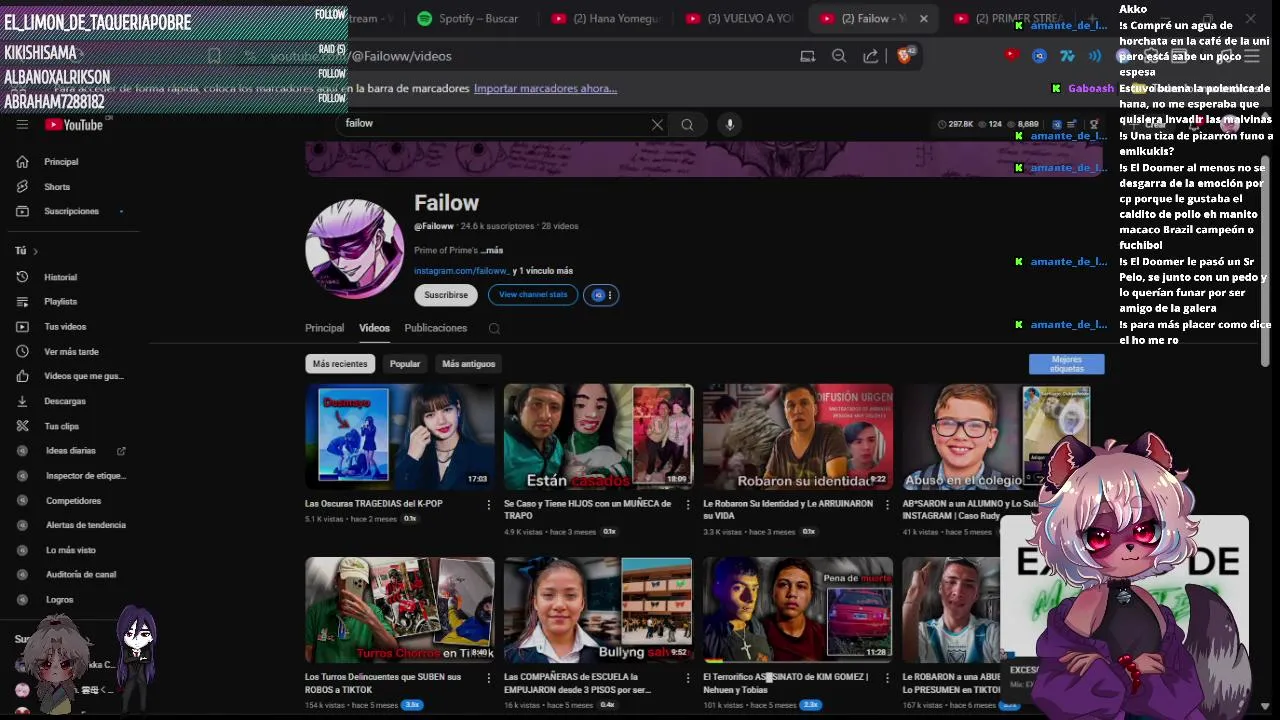
Task: Open Inspector de etiquetas tool
Action: (x=86, y=476)
